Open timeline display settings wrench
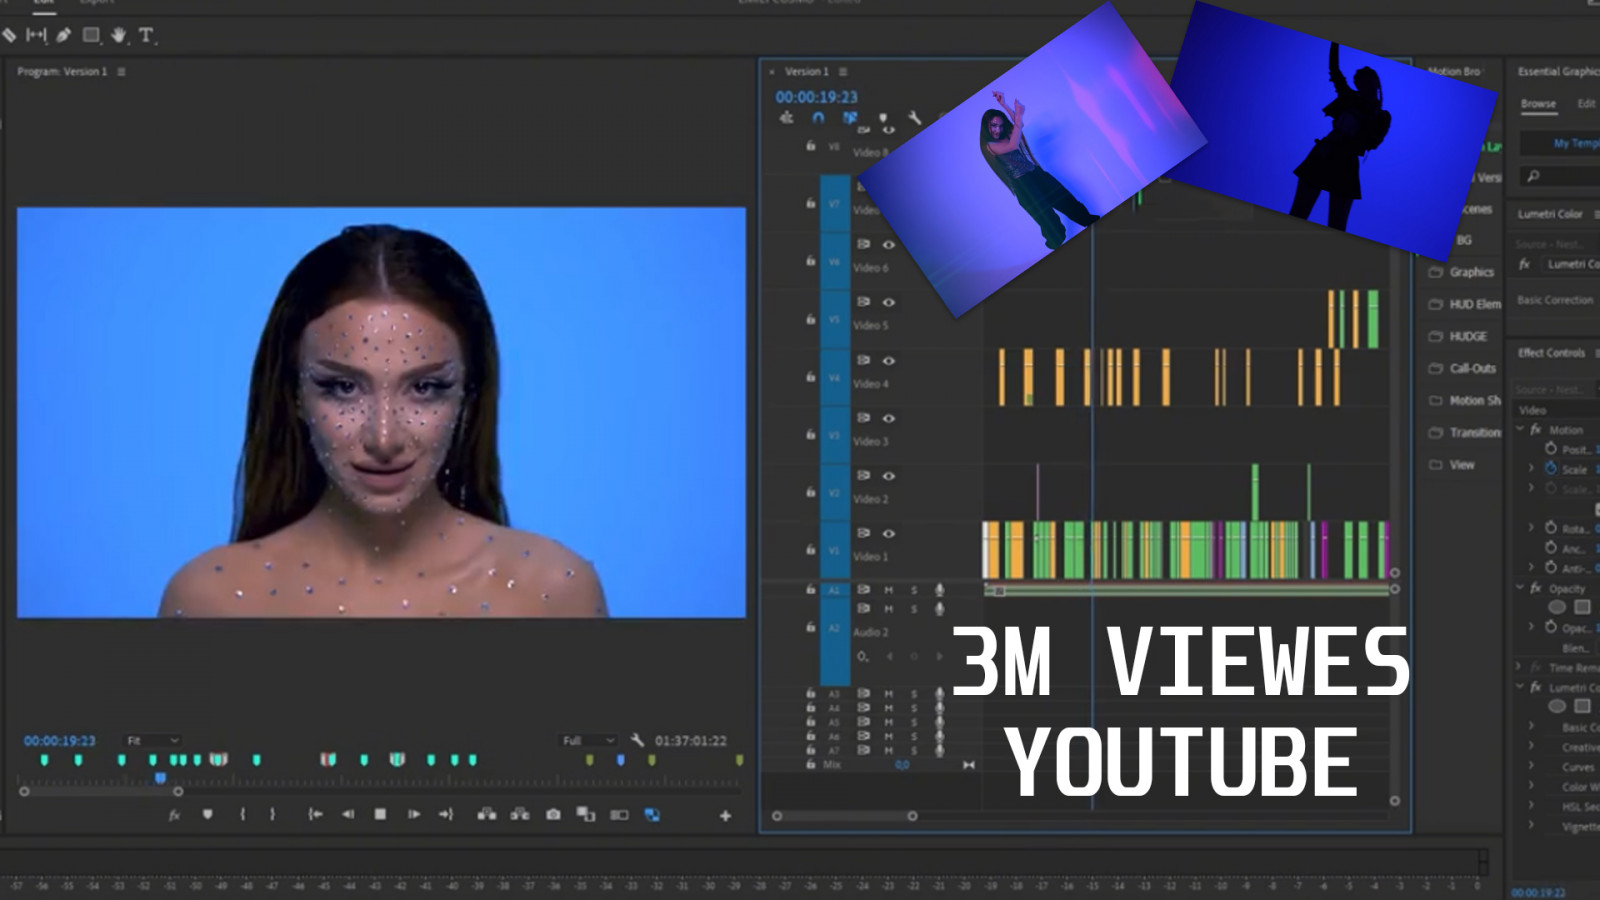This screenshot has width=1600, height=900. point(914,118)
